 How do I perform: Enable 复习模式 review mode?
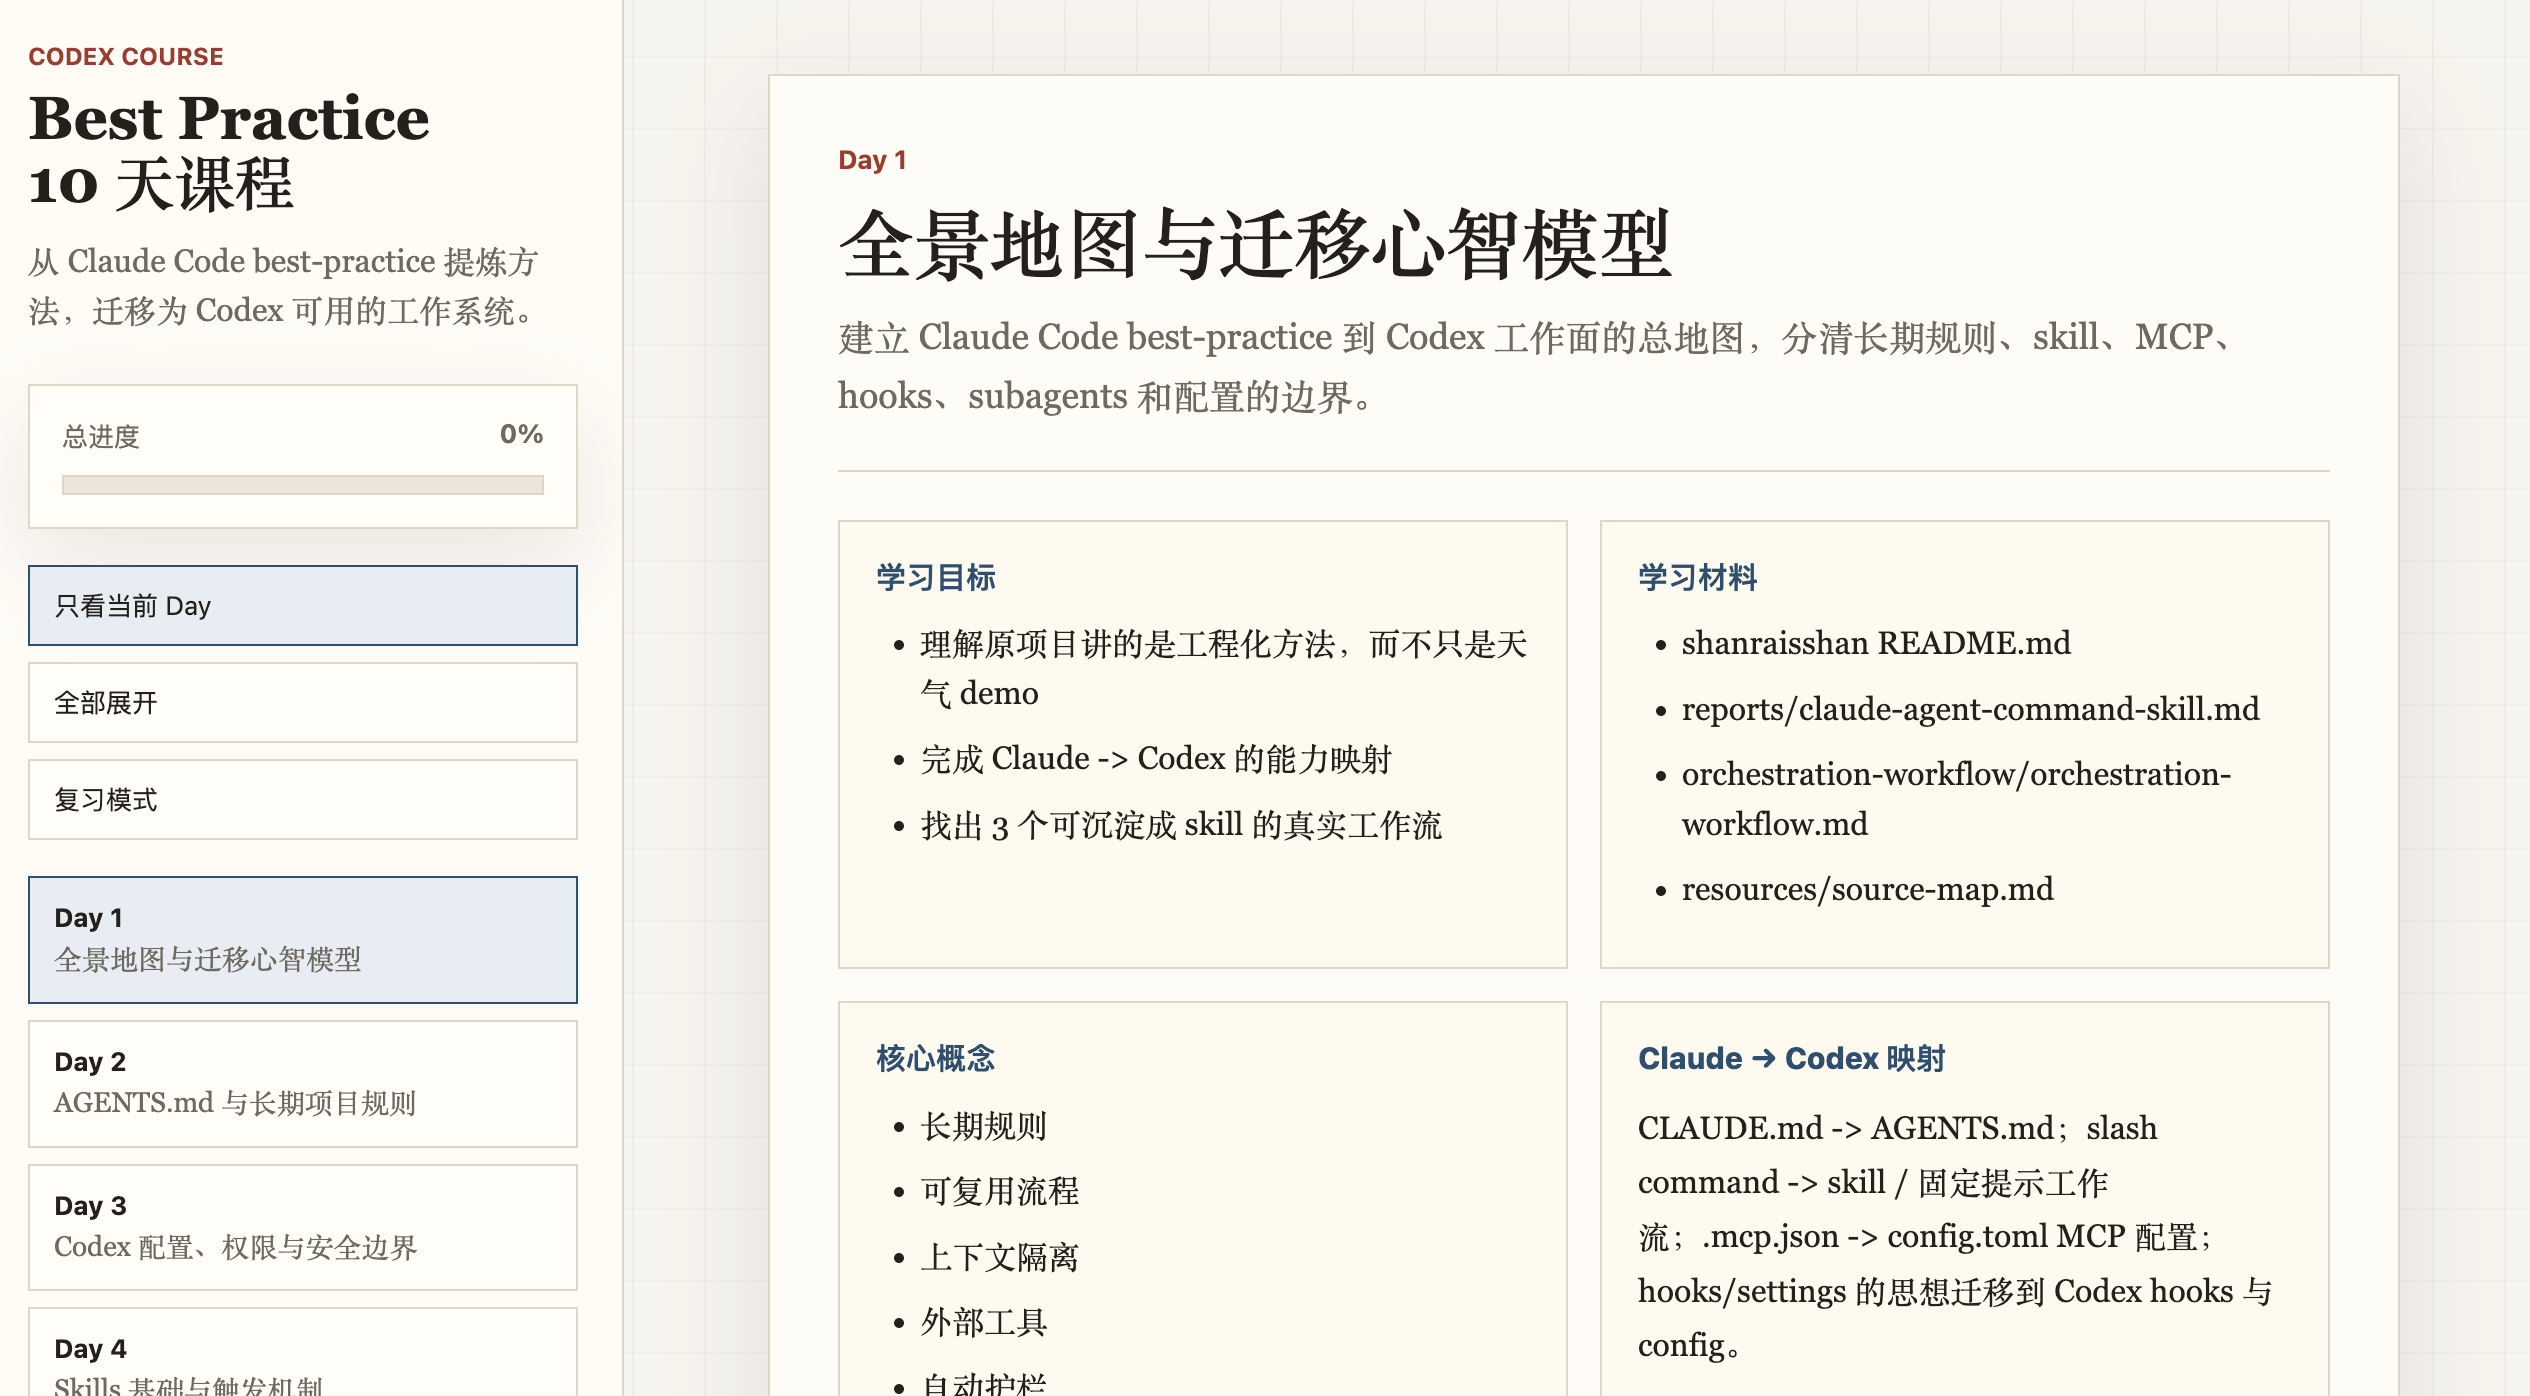tap(303, 799)
